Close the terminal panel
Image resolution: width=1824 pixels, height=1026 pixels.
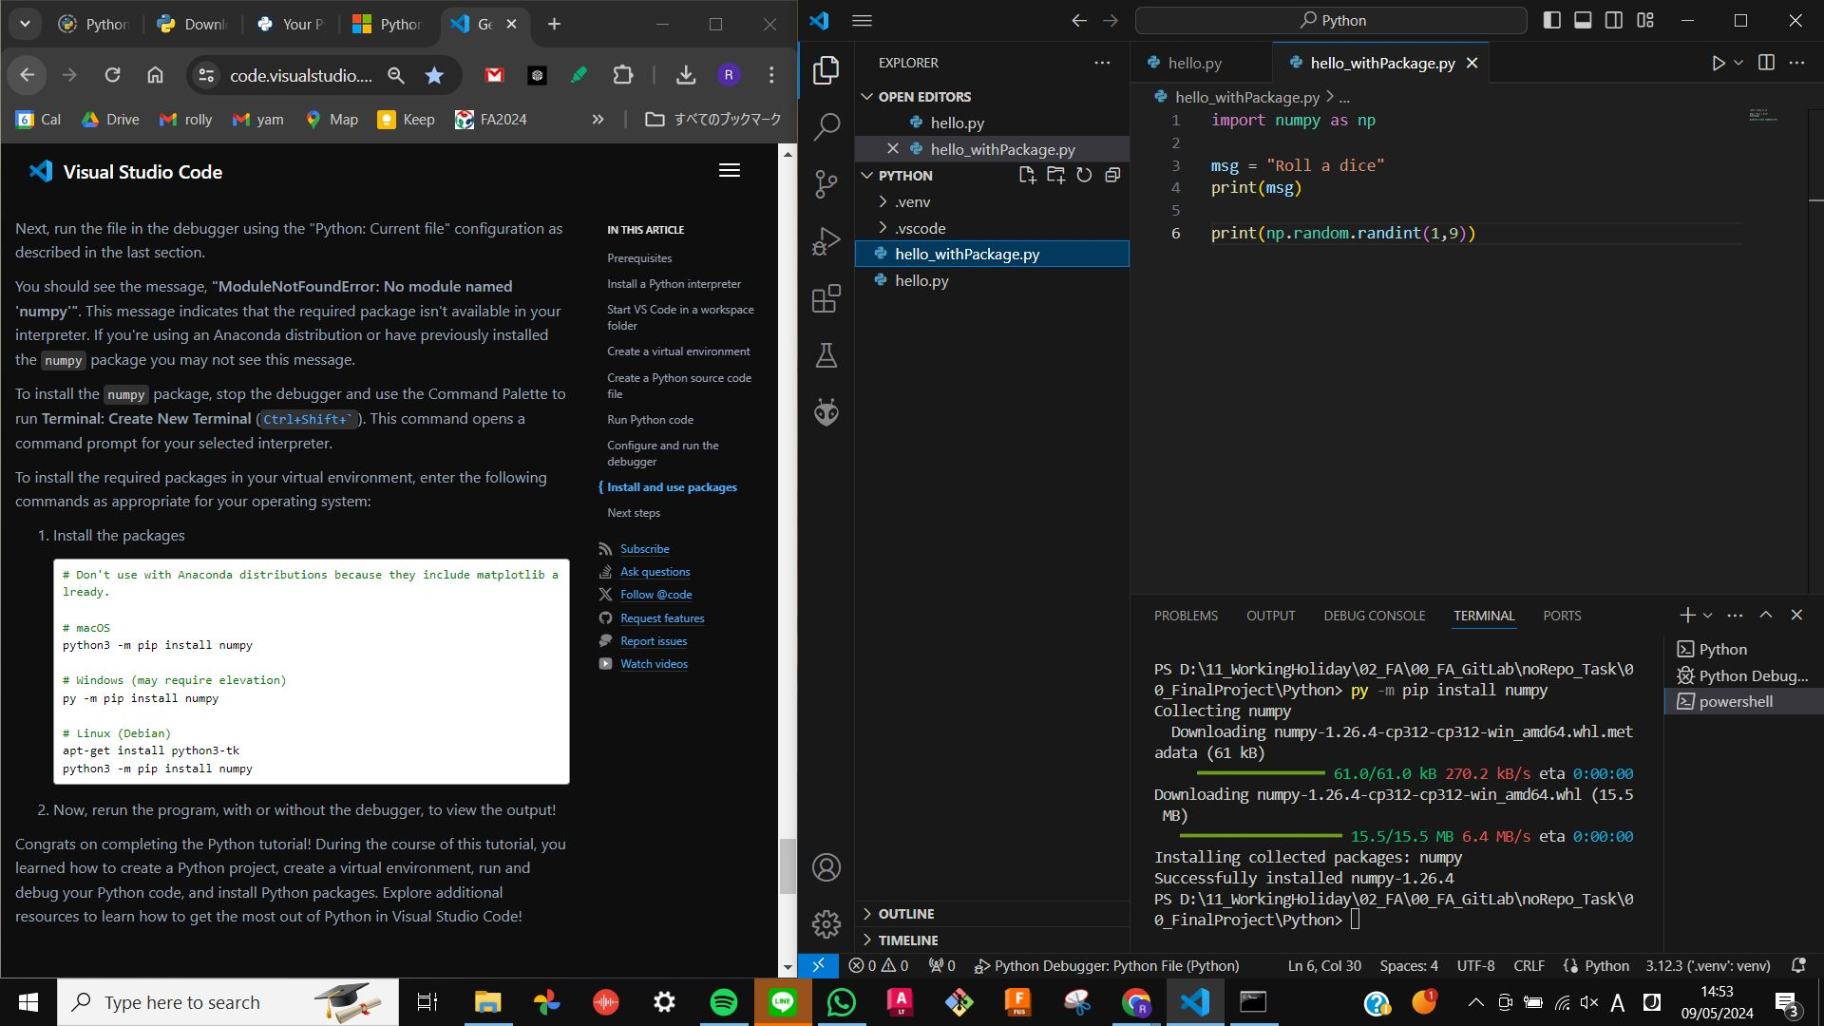1797,615
